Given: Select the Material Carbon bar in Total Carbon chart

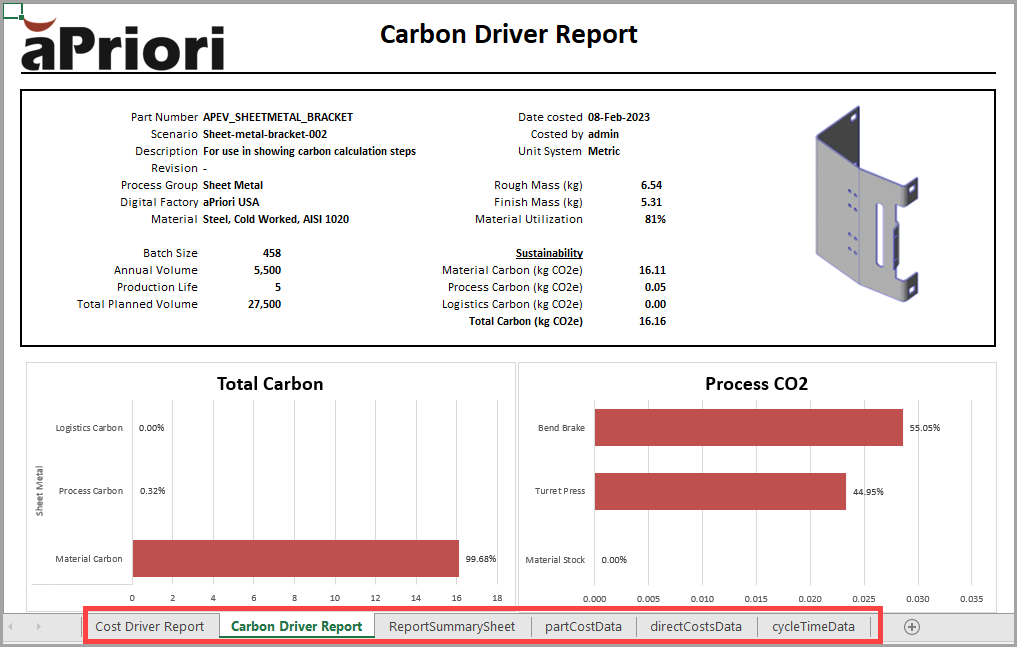Looking at the screenshot, I should pos(296,558).
